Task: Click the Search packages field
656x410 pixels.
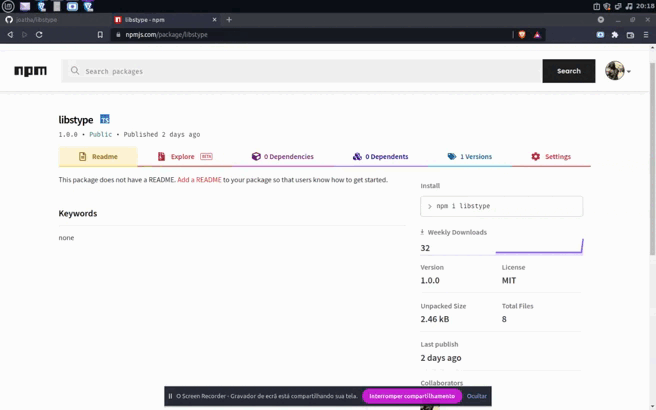Action: pyautogui.click(x=302, y=71)
